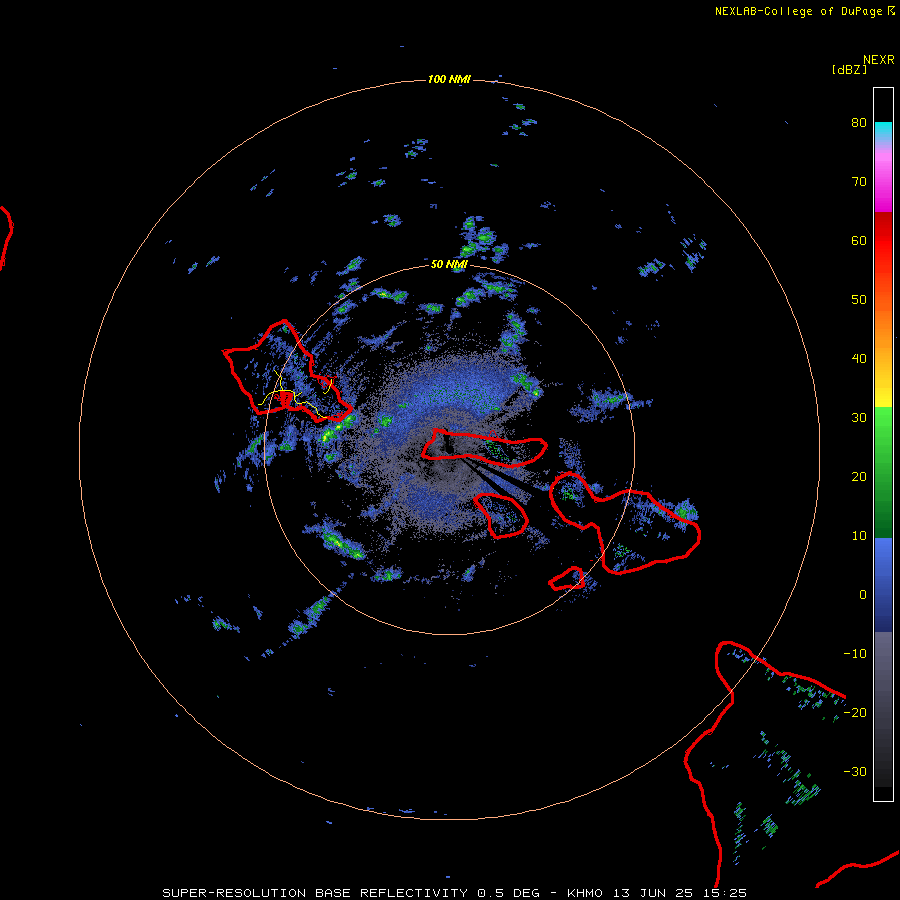The height and width of the screenshot is (900, 900).
Task: Select the 40 value on dBZ scale
Action: (859, 359)
